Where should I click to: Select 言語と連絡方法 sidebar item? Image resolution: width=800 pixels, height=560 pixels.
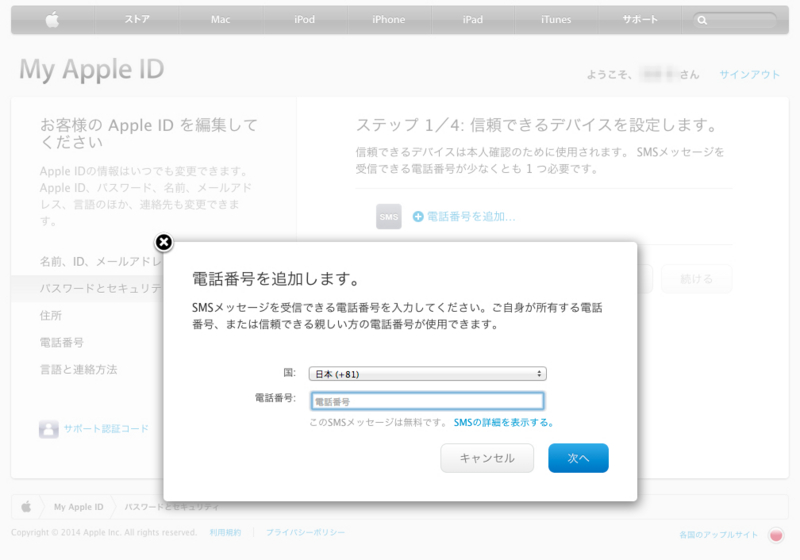(79, 369)
